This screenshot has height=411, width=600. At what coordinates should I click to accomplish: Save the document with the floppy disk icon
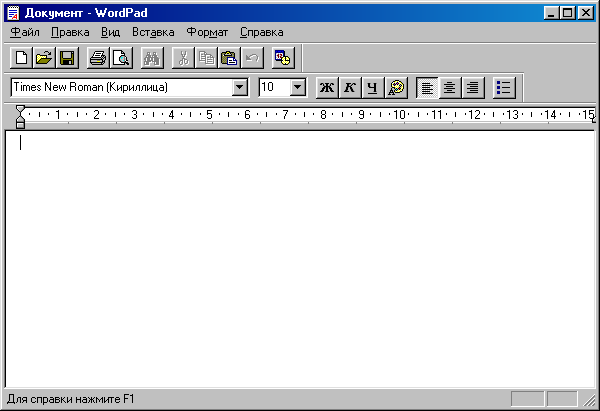click(67, 58)
